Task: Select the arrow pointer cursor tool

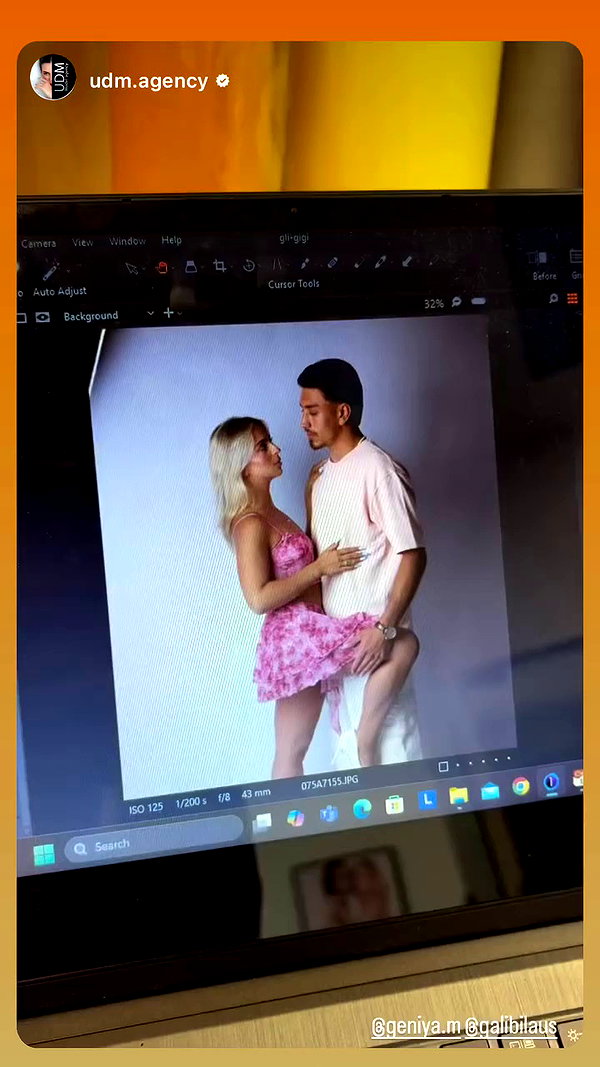Action: [132, 267]
